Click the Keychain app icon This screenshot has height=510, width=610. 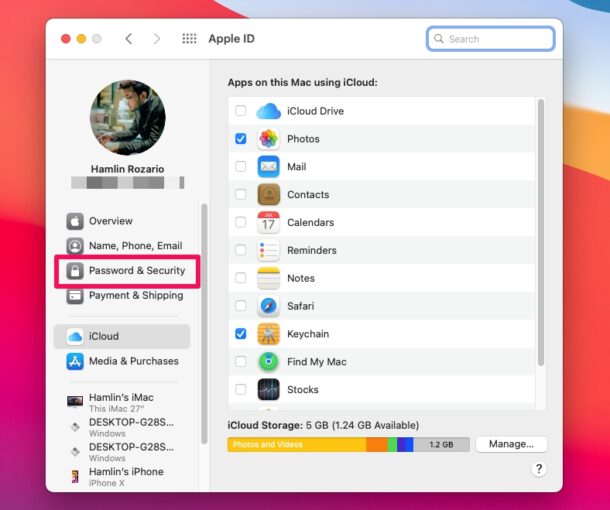coord(268,334)
